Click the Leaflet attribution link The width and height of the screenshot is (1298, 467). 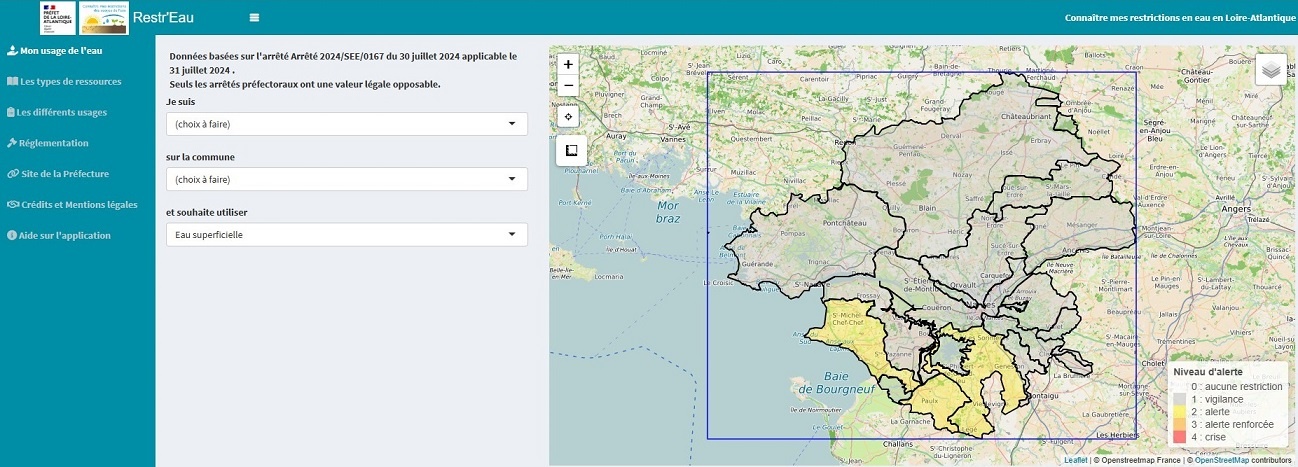click(x=1075, y=460)
